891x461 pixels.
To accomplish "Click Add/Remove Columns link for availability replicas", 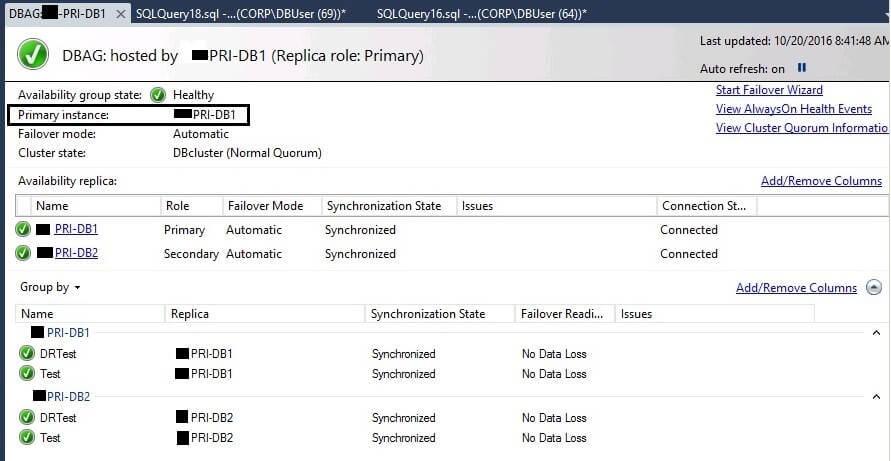I will [821, 181].
